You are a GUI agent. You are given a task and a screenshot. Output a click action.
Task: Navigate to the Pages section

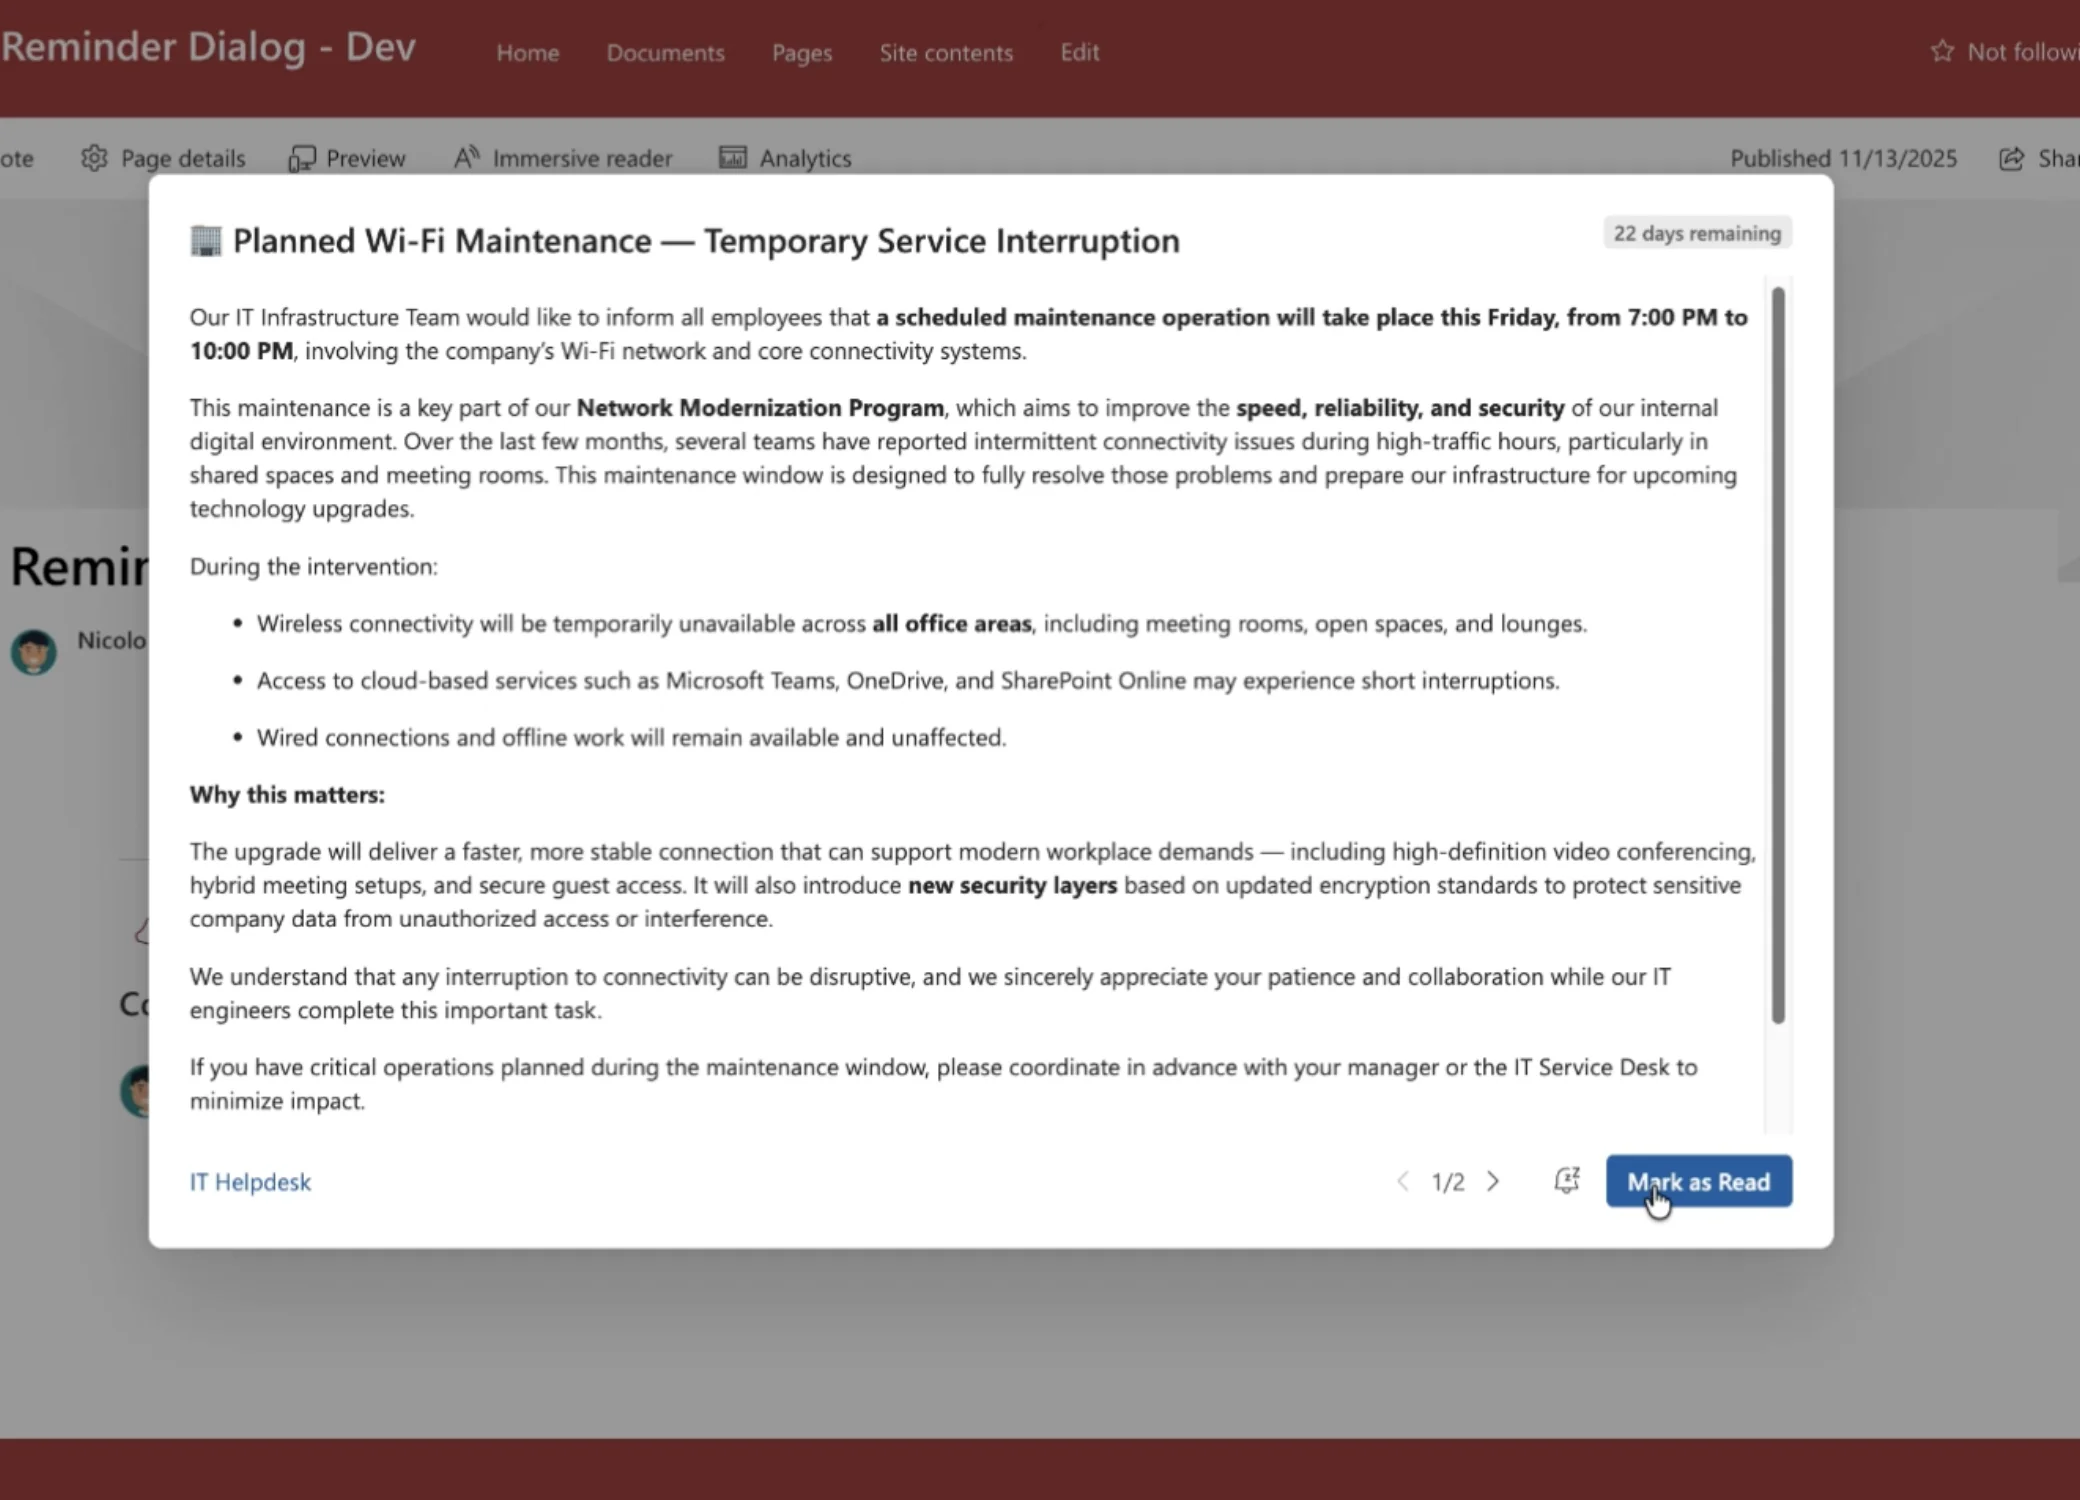click(x=800, y=53)
